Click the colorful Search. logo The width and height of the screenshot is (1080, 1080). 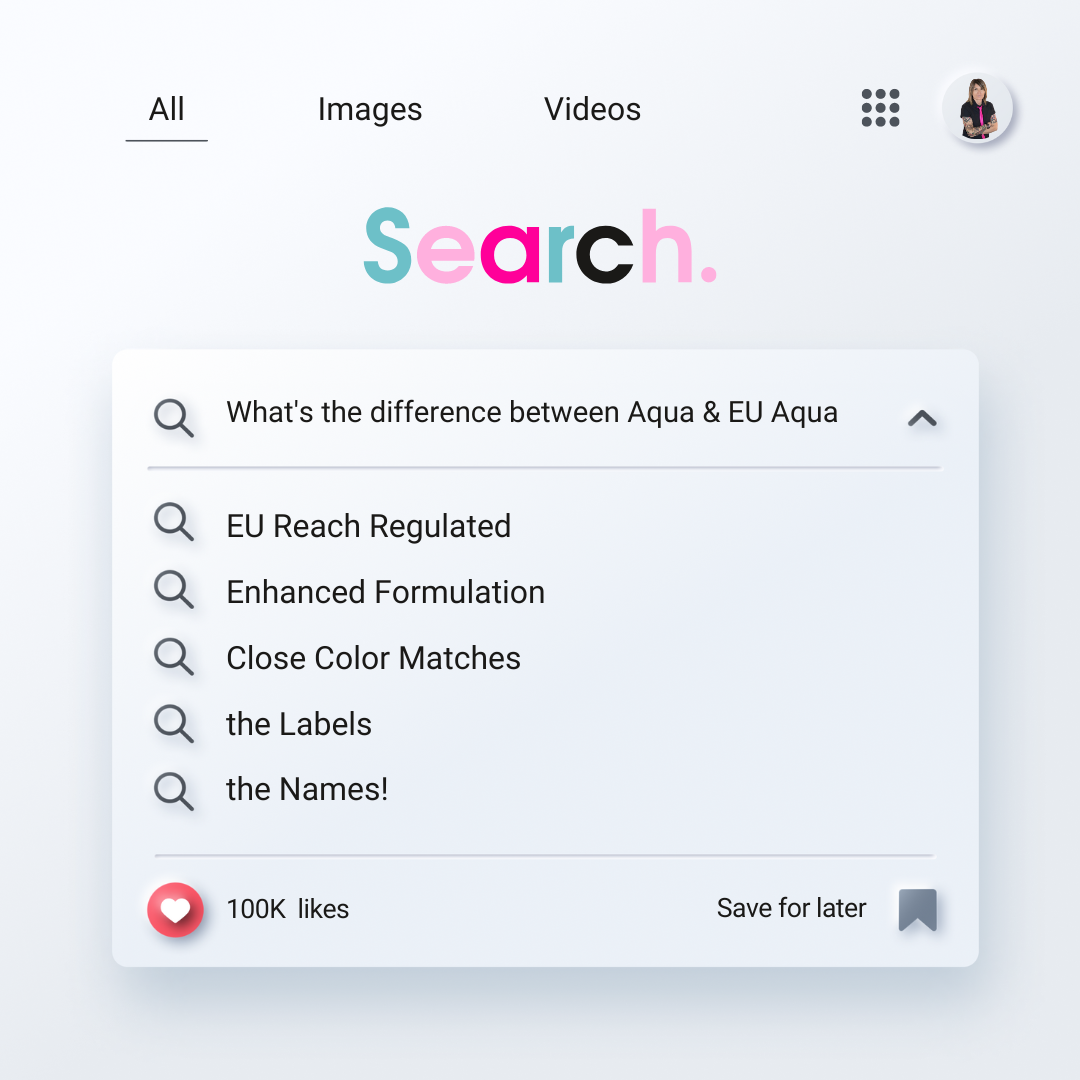[540, 247]
